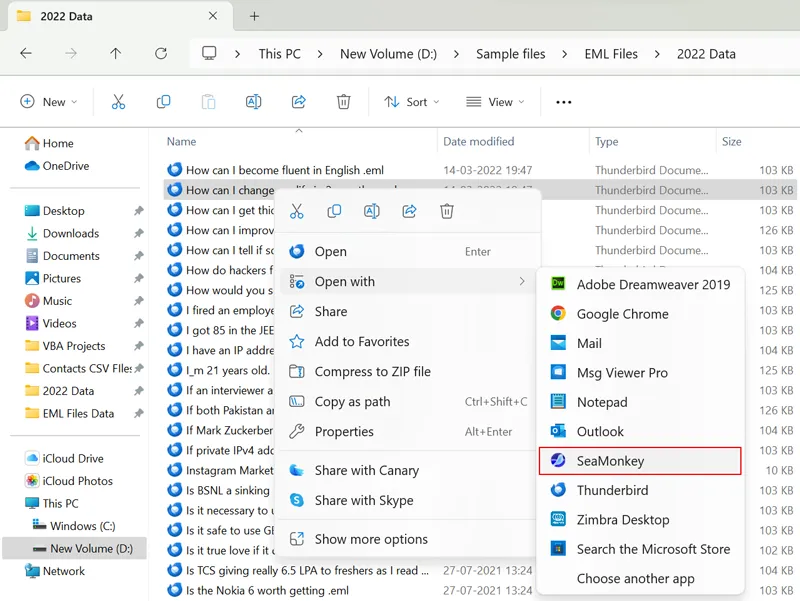The image size is (800, 601).
Task: Click the chevron after This PC in the address bar
Action: 319,54
